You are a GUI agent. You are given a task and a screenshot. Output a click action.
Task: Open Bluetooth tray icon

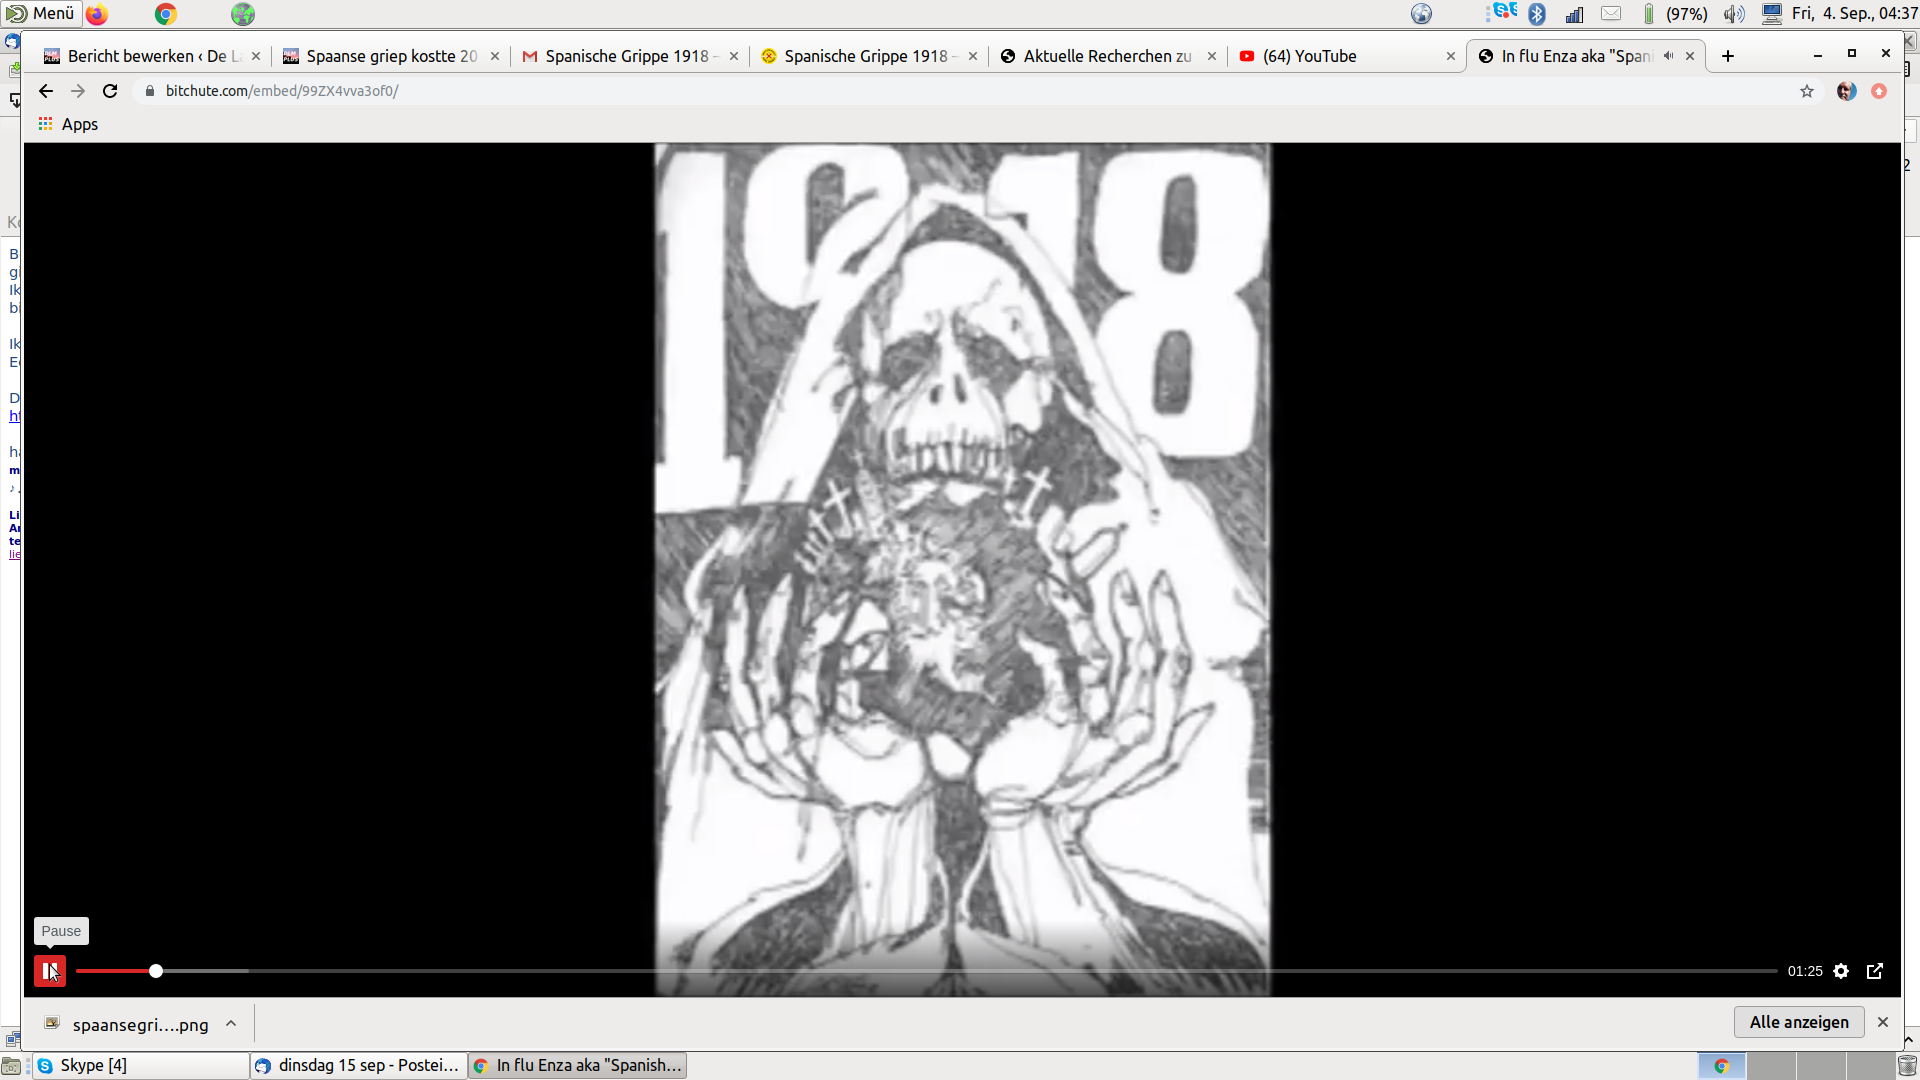click(1538, 14)
